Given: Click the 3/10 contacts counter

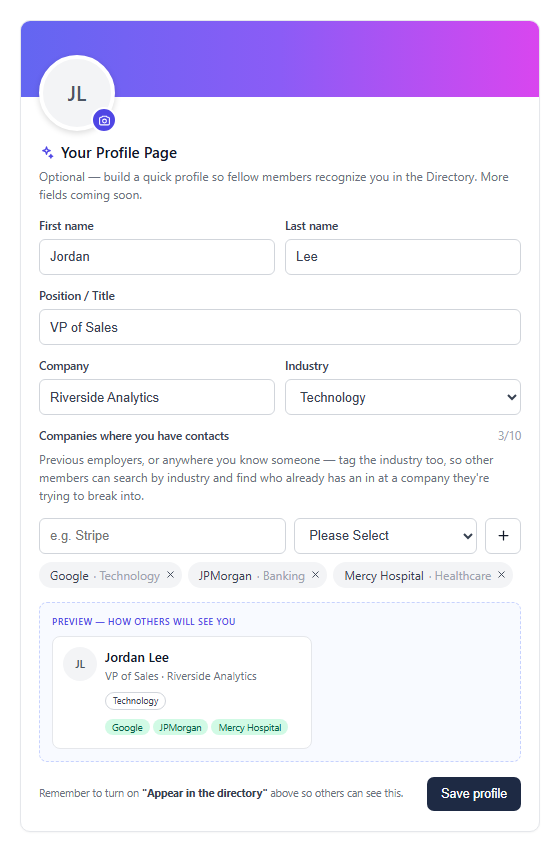Looking at the screenshot, I should pos(510,436).
